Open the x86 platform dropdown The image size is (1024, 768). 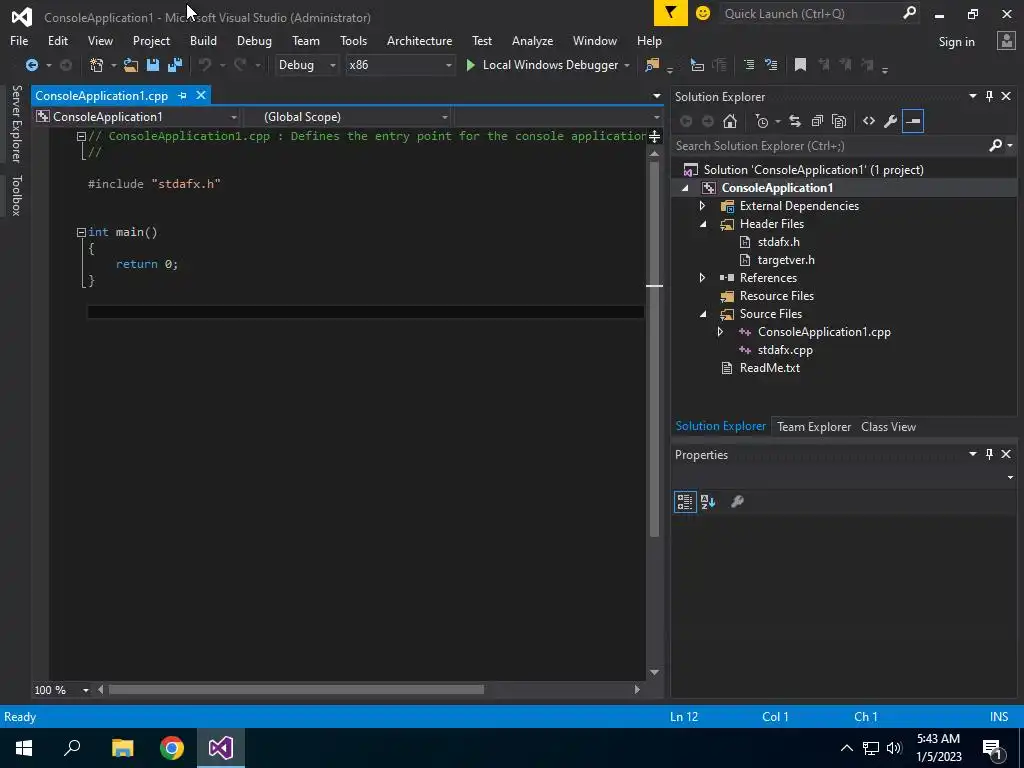400,65
